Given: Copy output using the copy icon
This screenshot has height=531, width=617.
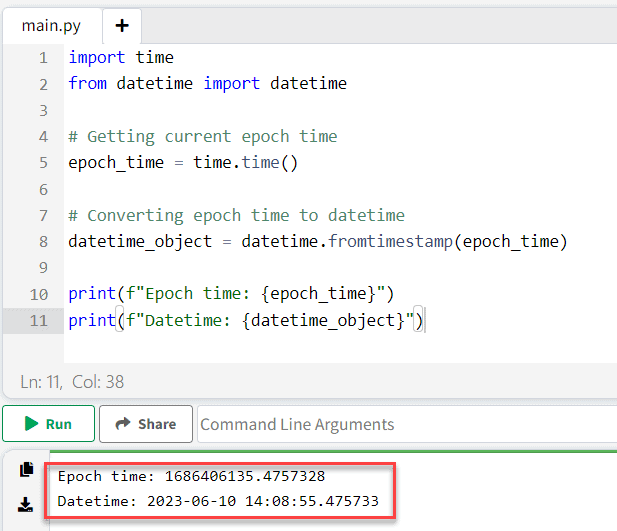Looking at the screenshot, I should [26, 469].
